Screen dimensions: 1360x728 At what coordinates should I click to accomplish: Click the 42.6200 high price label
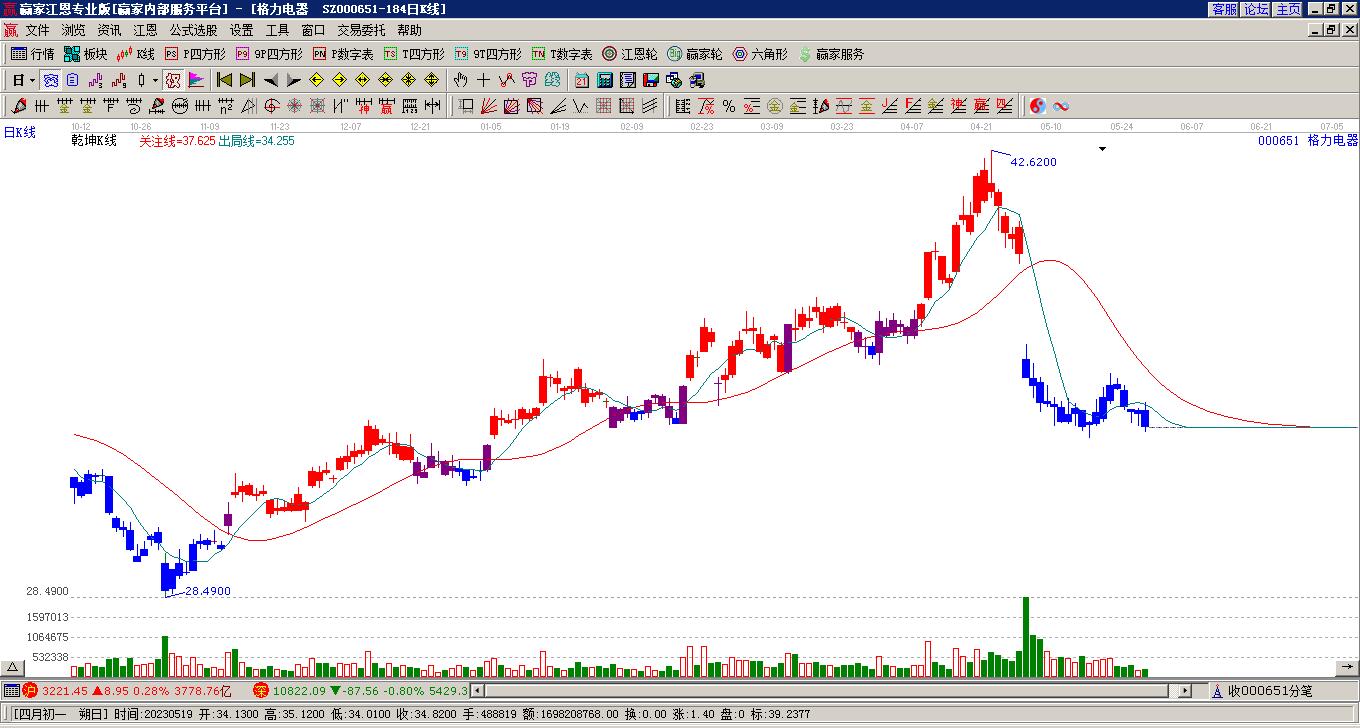pos(1033,162)
